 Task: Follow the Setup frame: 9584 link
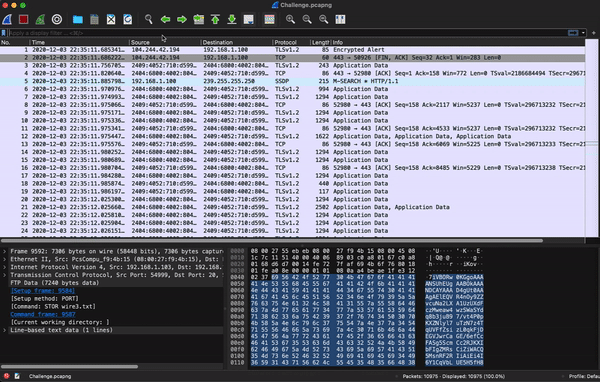coord(43,291)
